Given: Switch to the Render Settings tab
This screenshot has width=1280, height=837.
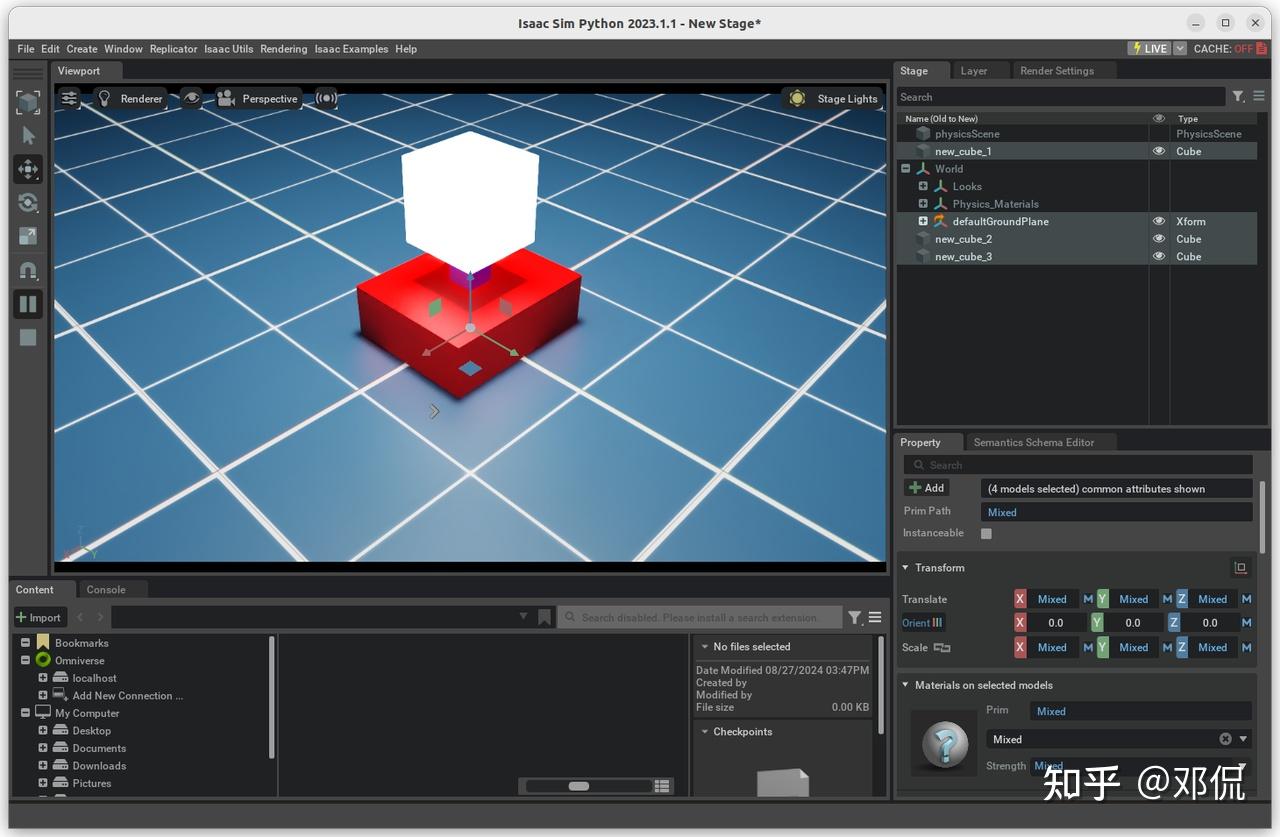Looking at the screenshot, I should tap(1056, 71).
